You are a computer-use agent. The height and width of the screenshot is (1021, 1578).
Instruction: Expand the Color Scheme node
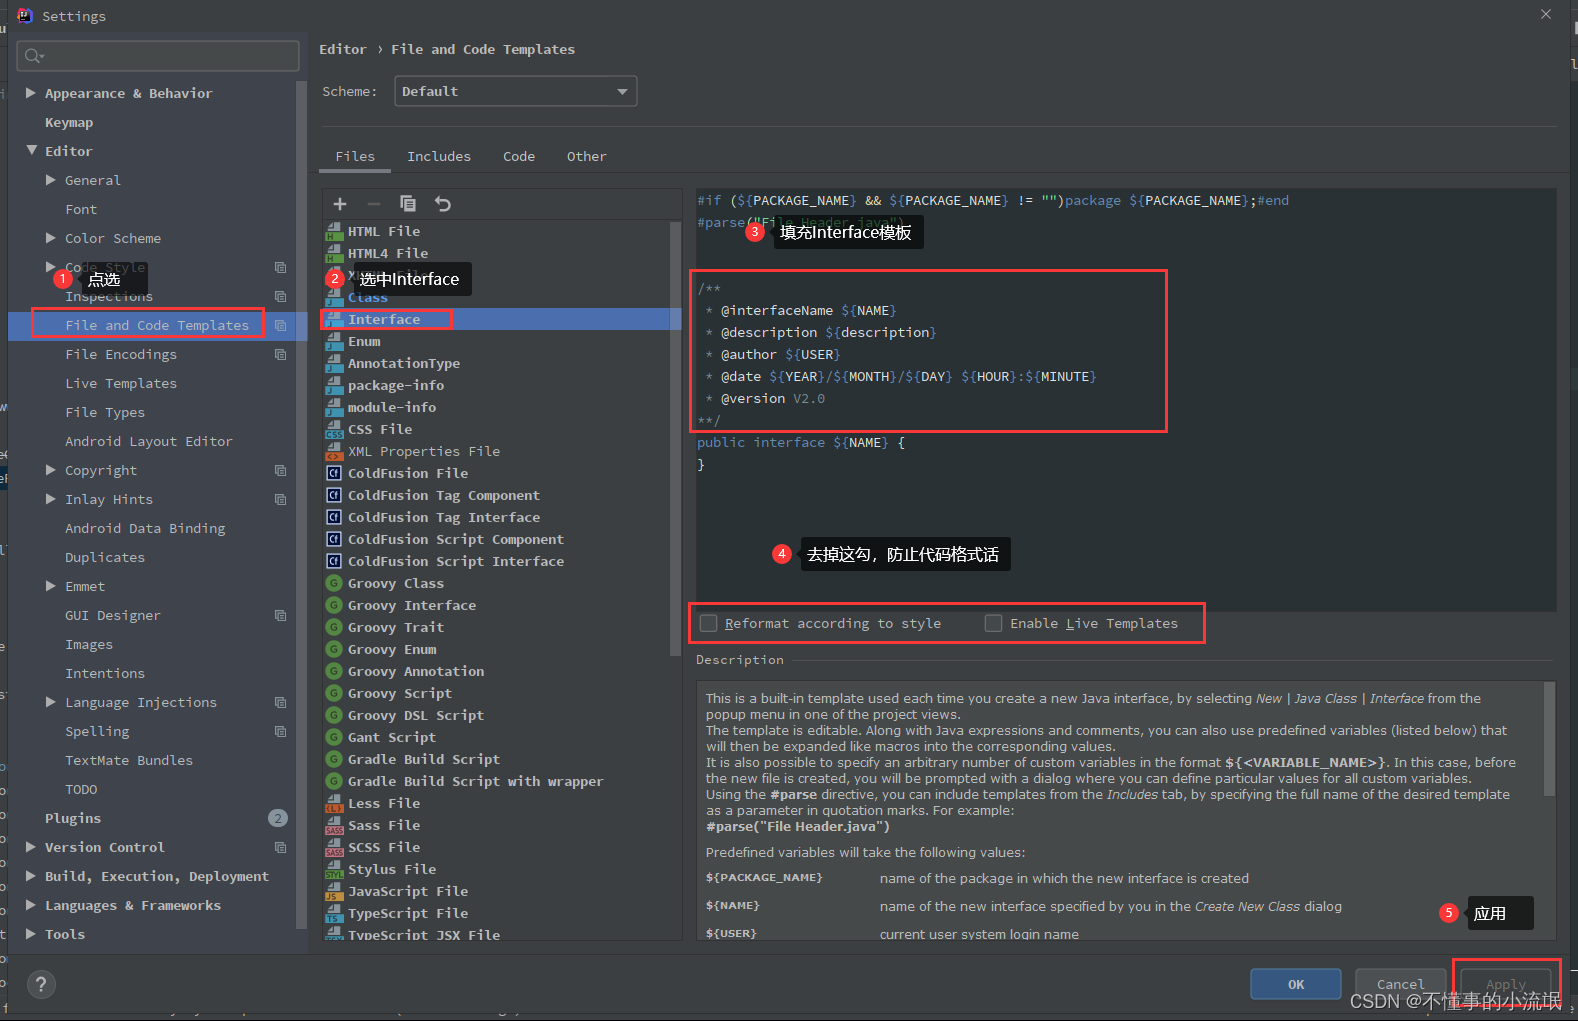tap(51, 238)
